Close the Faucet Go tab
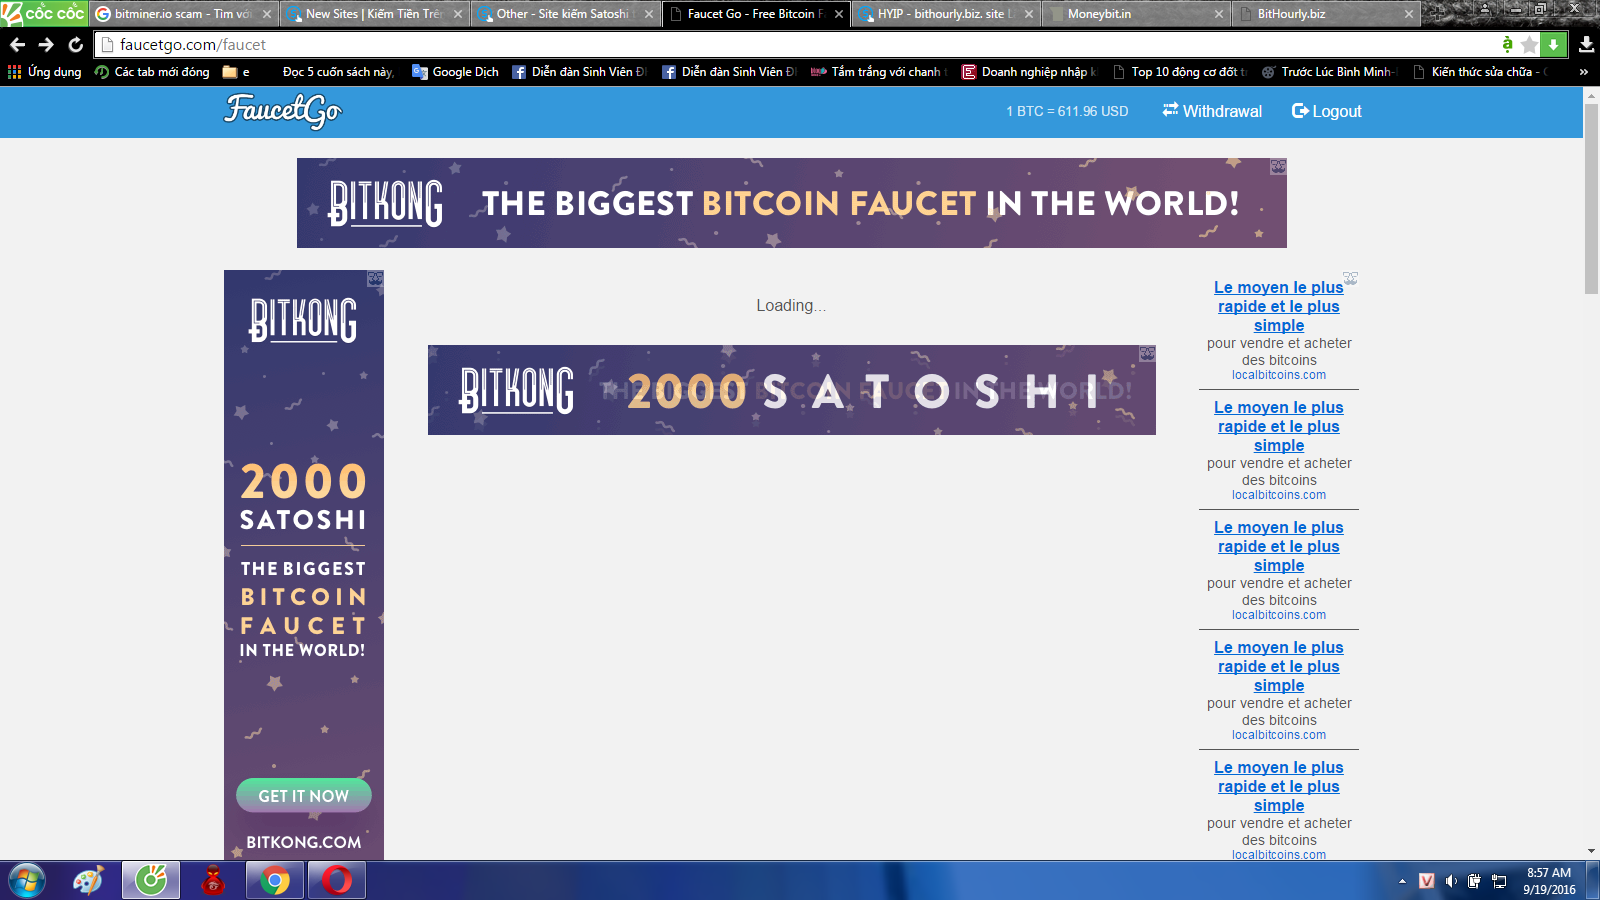The image size is (1600, 900). click(x=838, y=14)
